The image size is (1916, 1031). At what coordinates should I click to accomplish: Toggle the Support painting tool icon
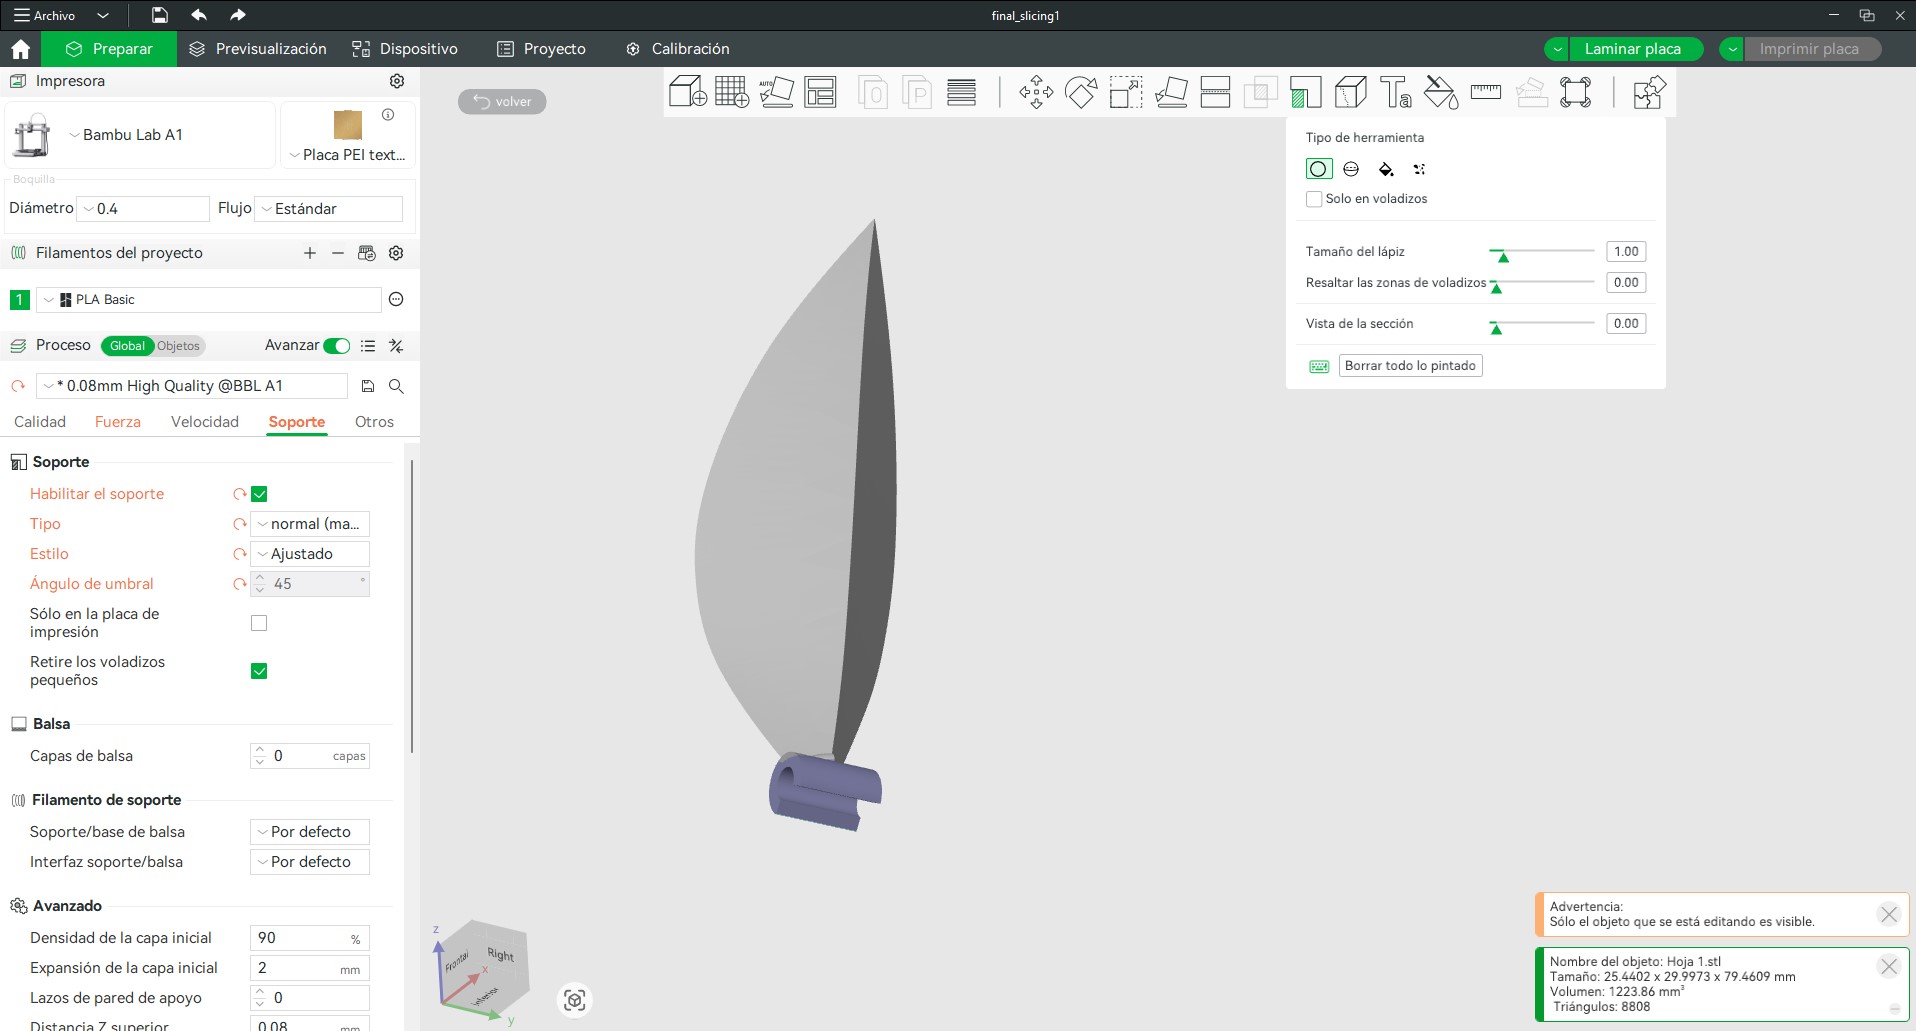(x=1305, y=92)
